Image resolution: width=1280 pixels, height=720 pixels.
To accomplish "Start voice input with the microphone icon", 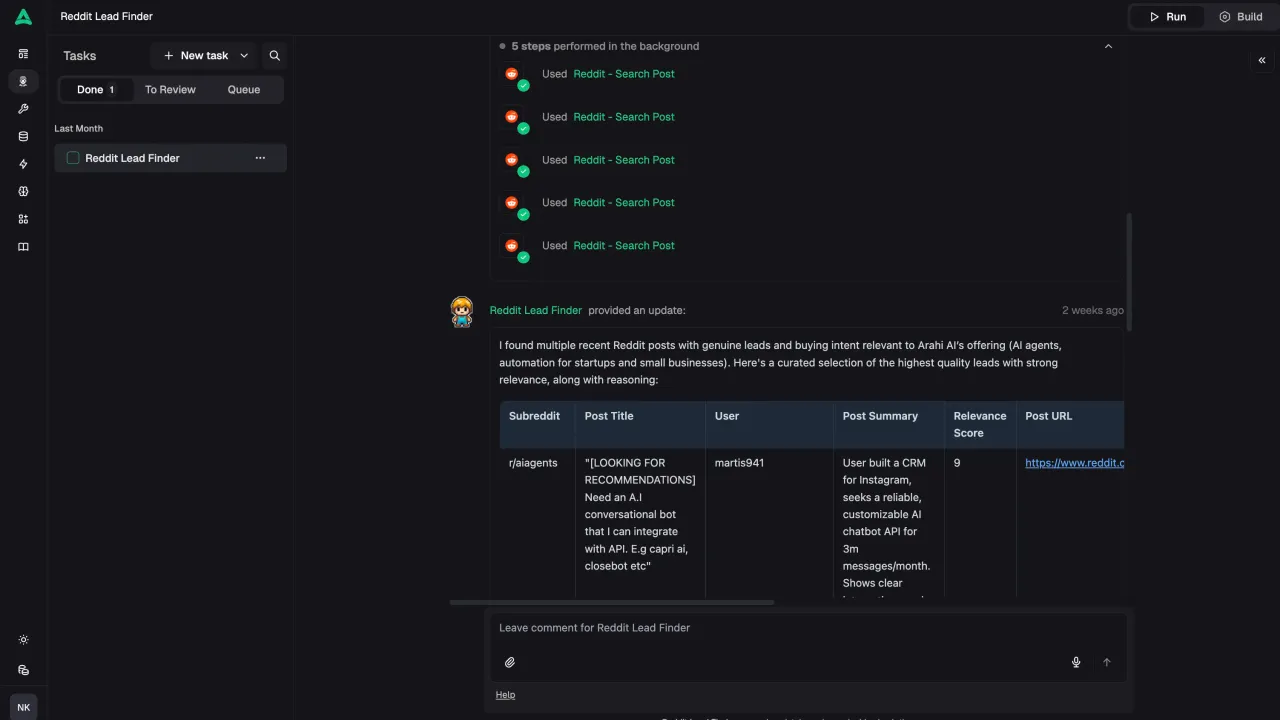I will [x=1076, y=662].
